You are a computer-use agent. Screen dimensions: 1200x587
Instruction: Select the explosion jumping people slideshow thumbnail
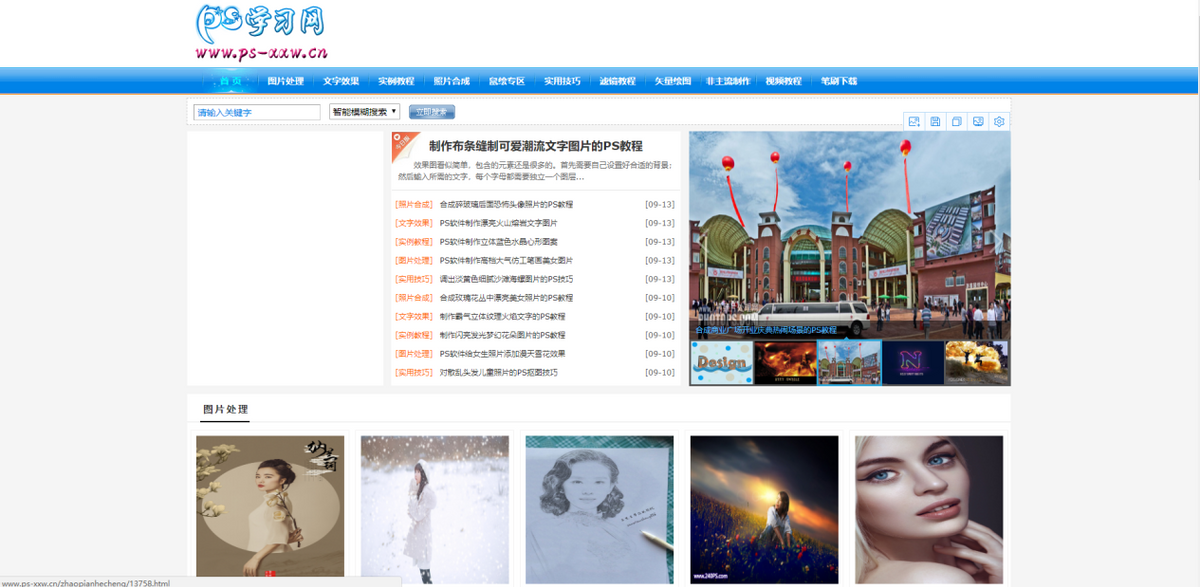(977, 362)
